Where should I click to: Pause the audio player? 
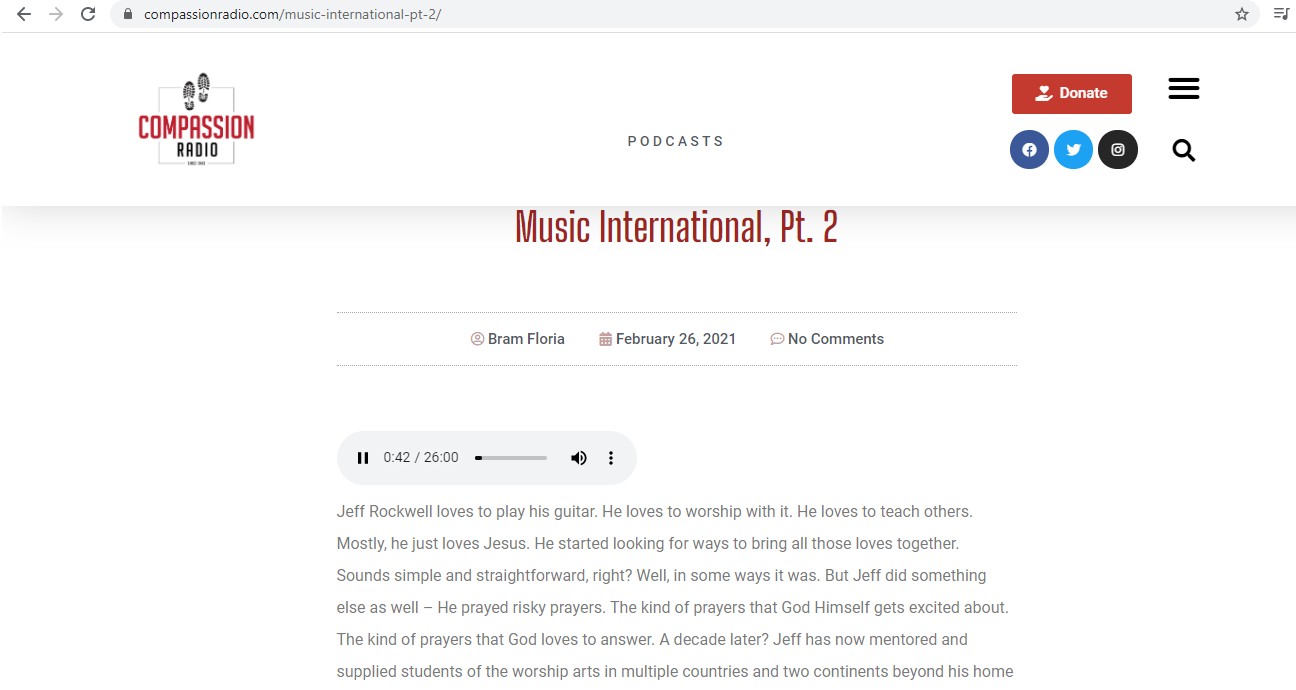(363, 458)
